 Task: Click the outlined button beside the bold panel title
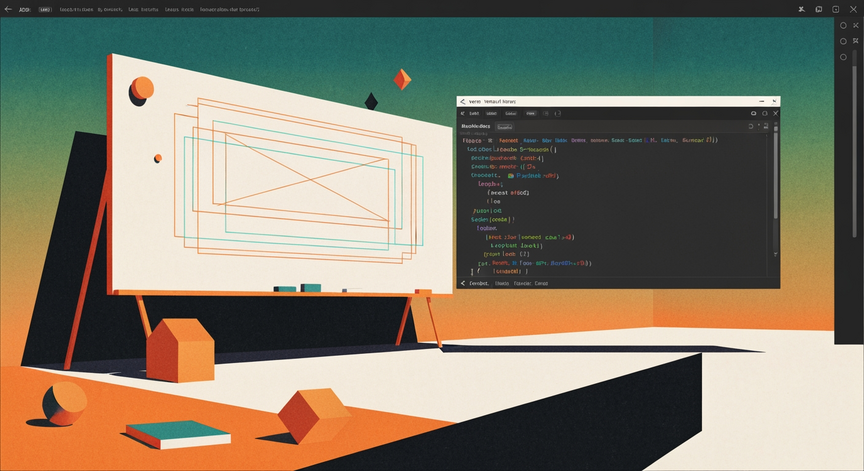coord(505,127)
